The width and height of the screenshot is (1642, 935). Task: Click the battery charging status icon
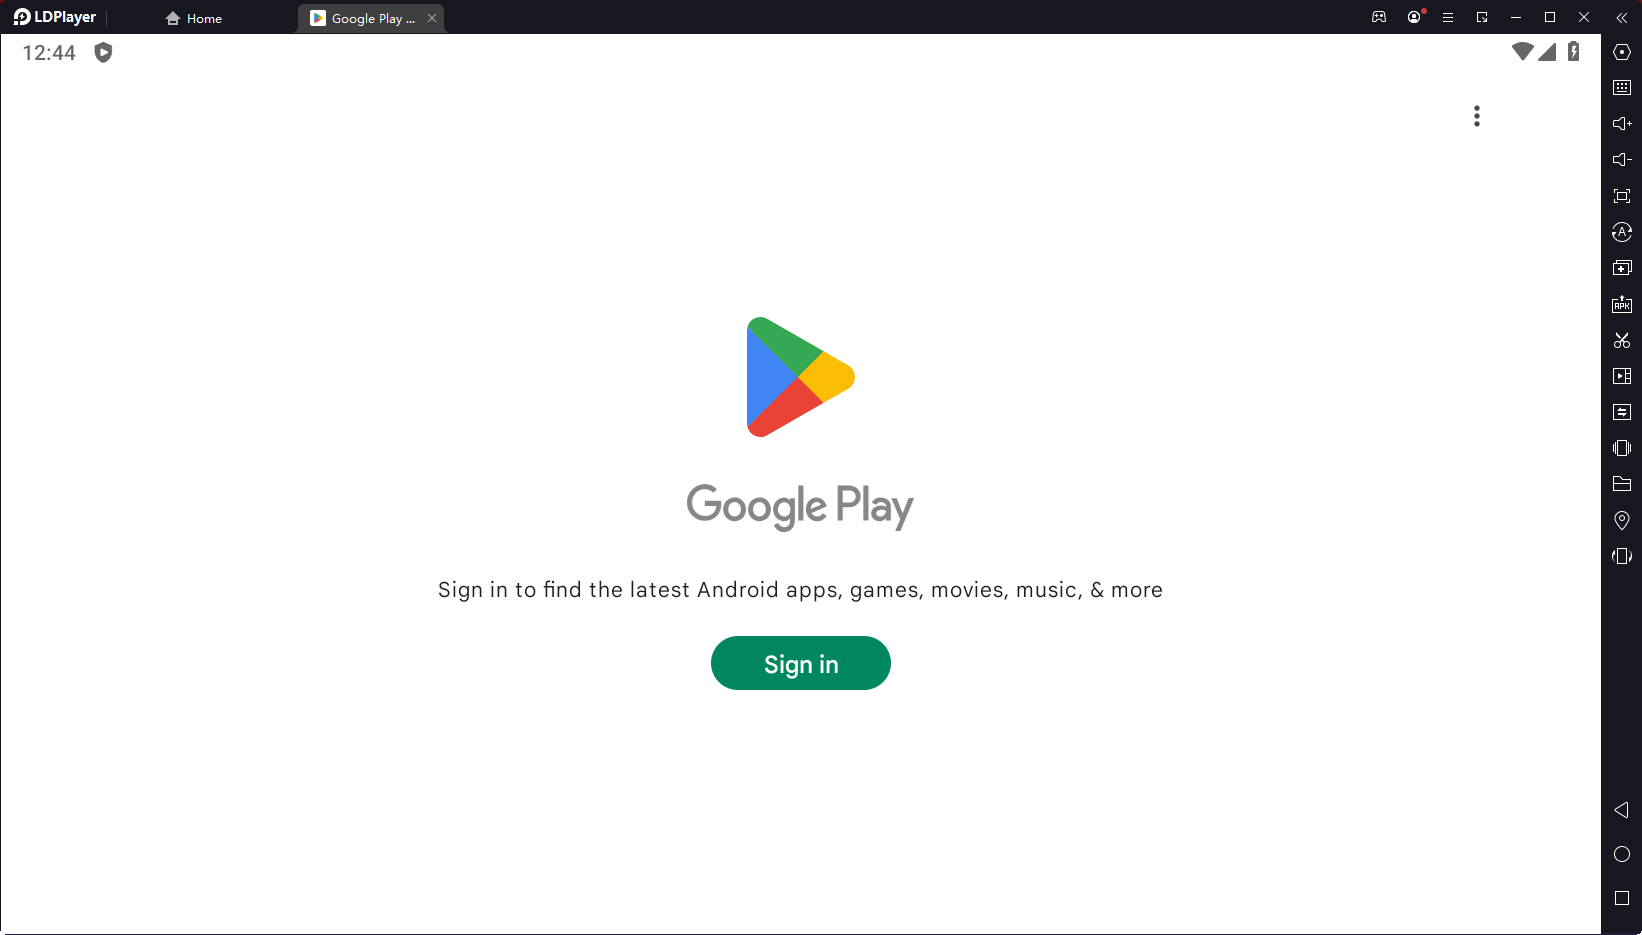point(1574,51)
